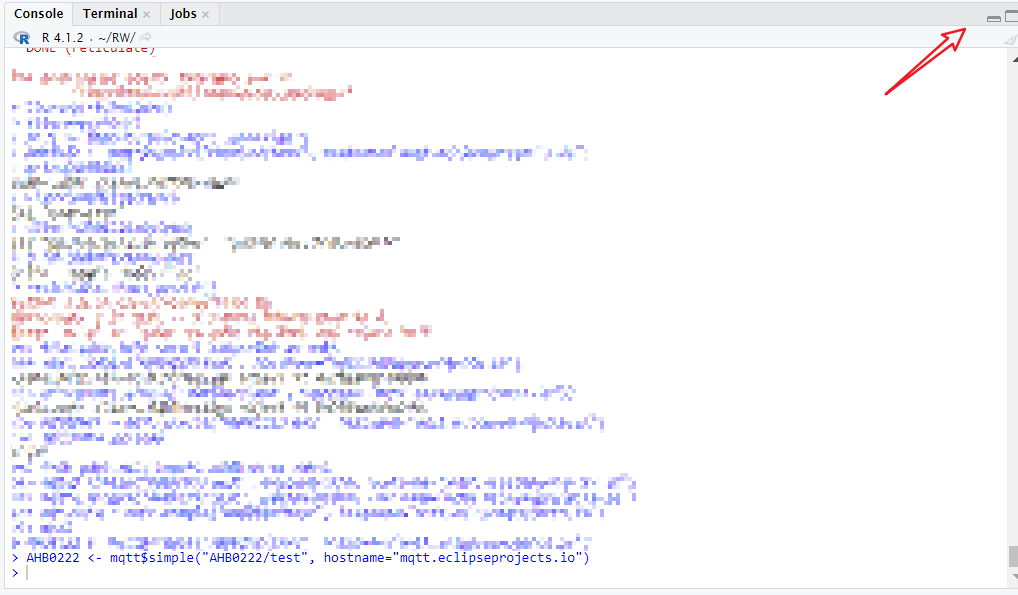Close the Jobs tab
The width and height of the screenshot is (1018, 595).
pyautogui.click(x=206, y=14)
